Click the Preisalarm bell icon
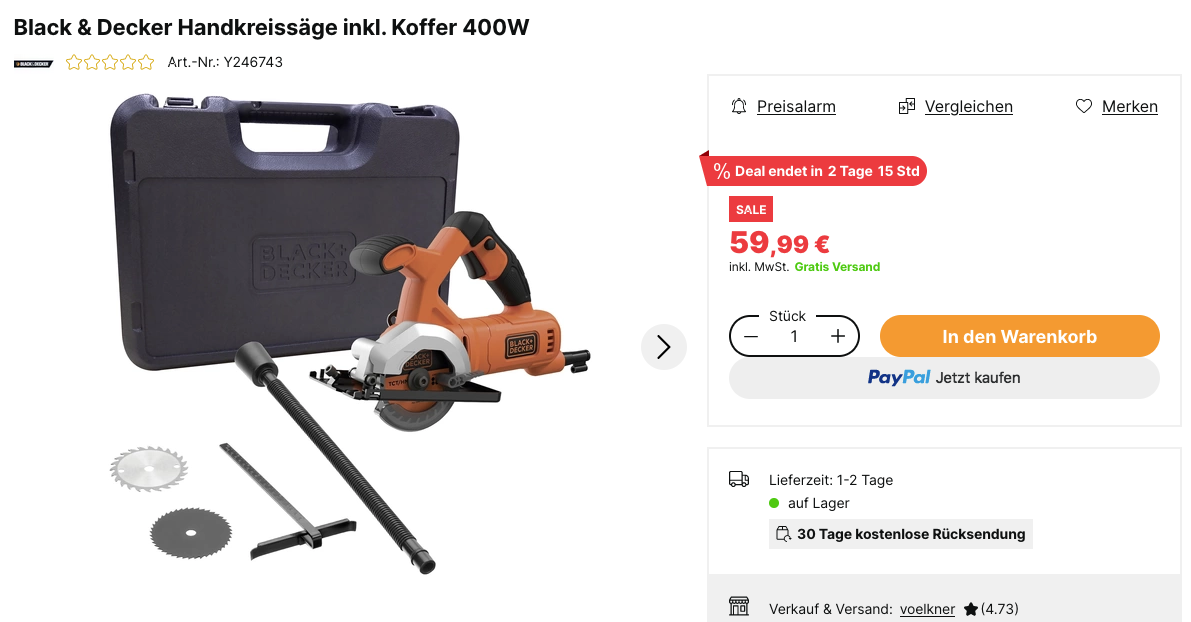Viewport: 1191px width, 622px height. click(738, 106)
